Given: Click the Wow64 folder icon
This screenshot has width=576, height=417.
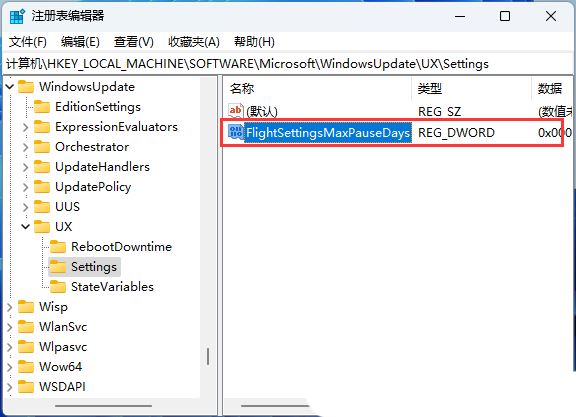Looking at the screenshot, I should click(26, 367).
